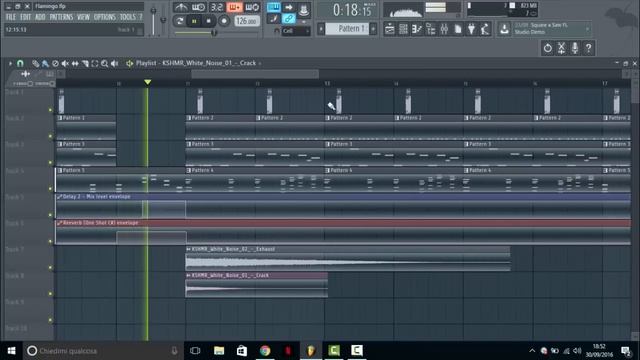
Task: Click the green playhead marker on the timeline
Action: (x=148, y=82)
